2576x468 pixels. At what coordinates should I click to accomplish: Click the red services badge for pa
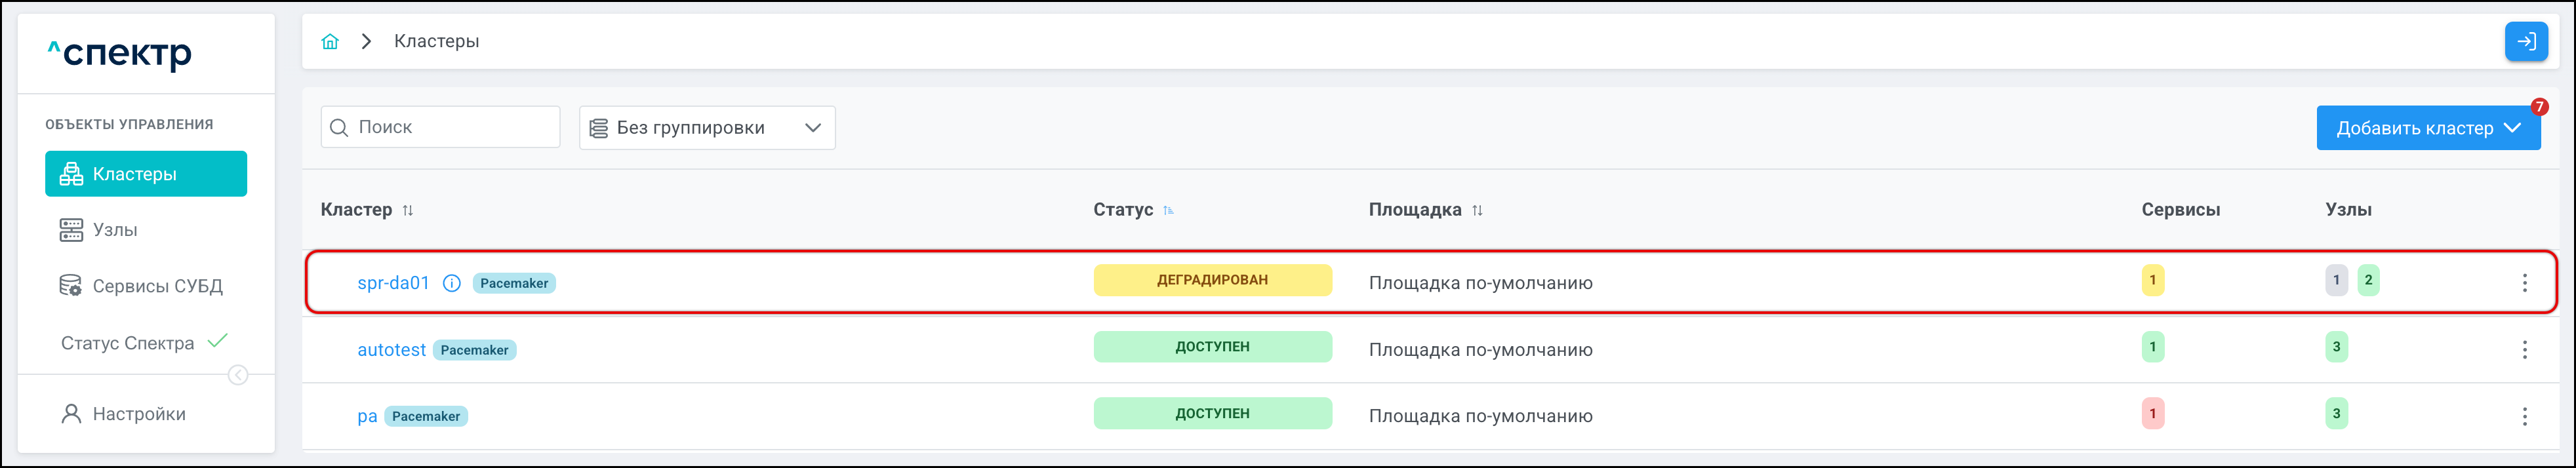click(x=2153, y=413)
